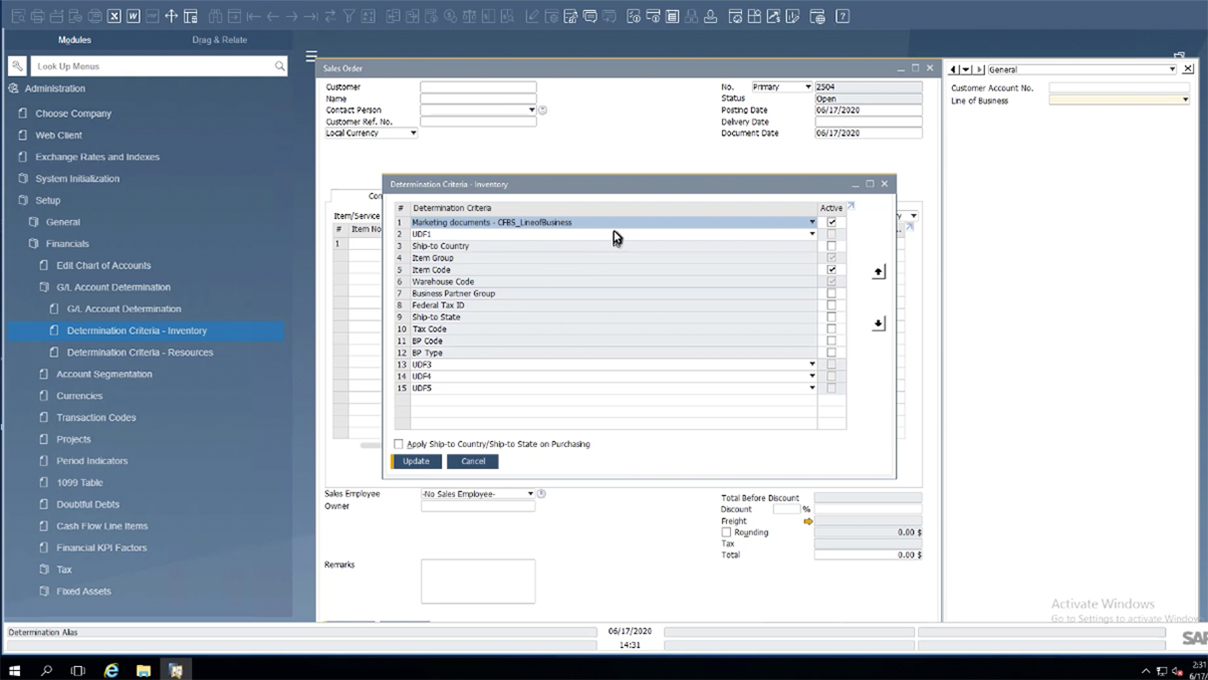Use the Find binoculars icon
The height and width of the screenshot is (680, 1208).
(213, 14)
